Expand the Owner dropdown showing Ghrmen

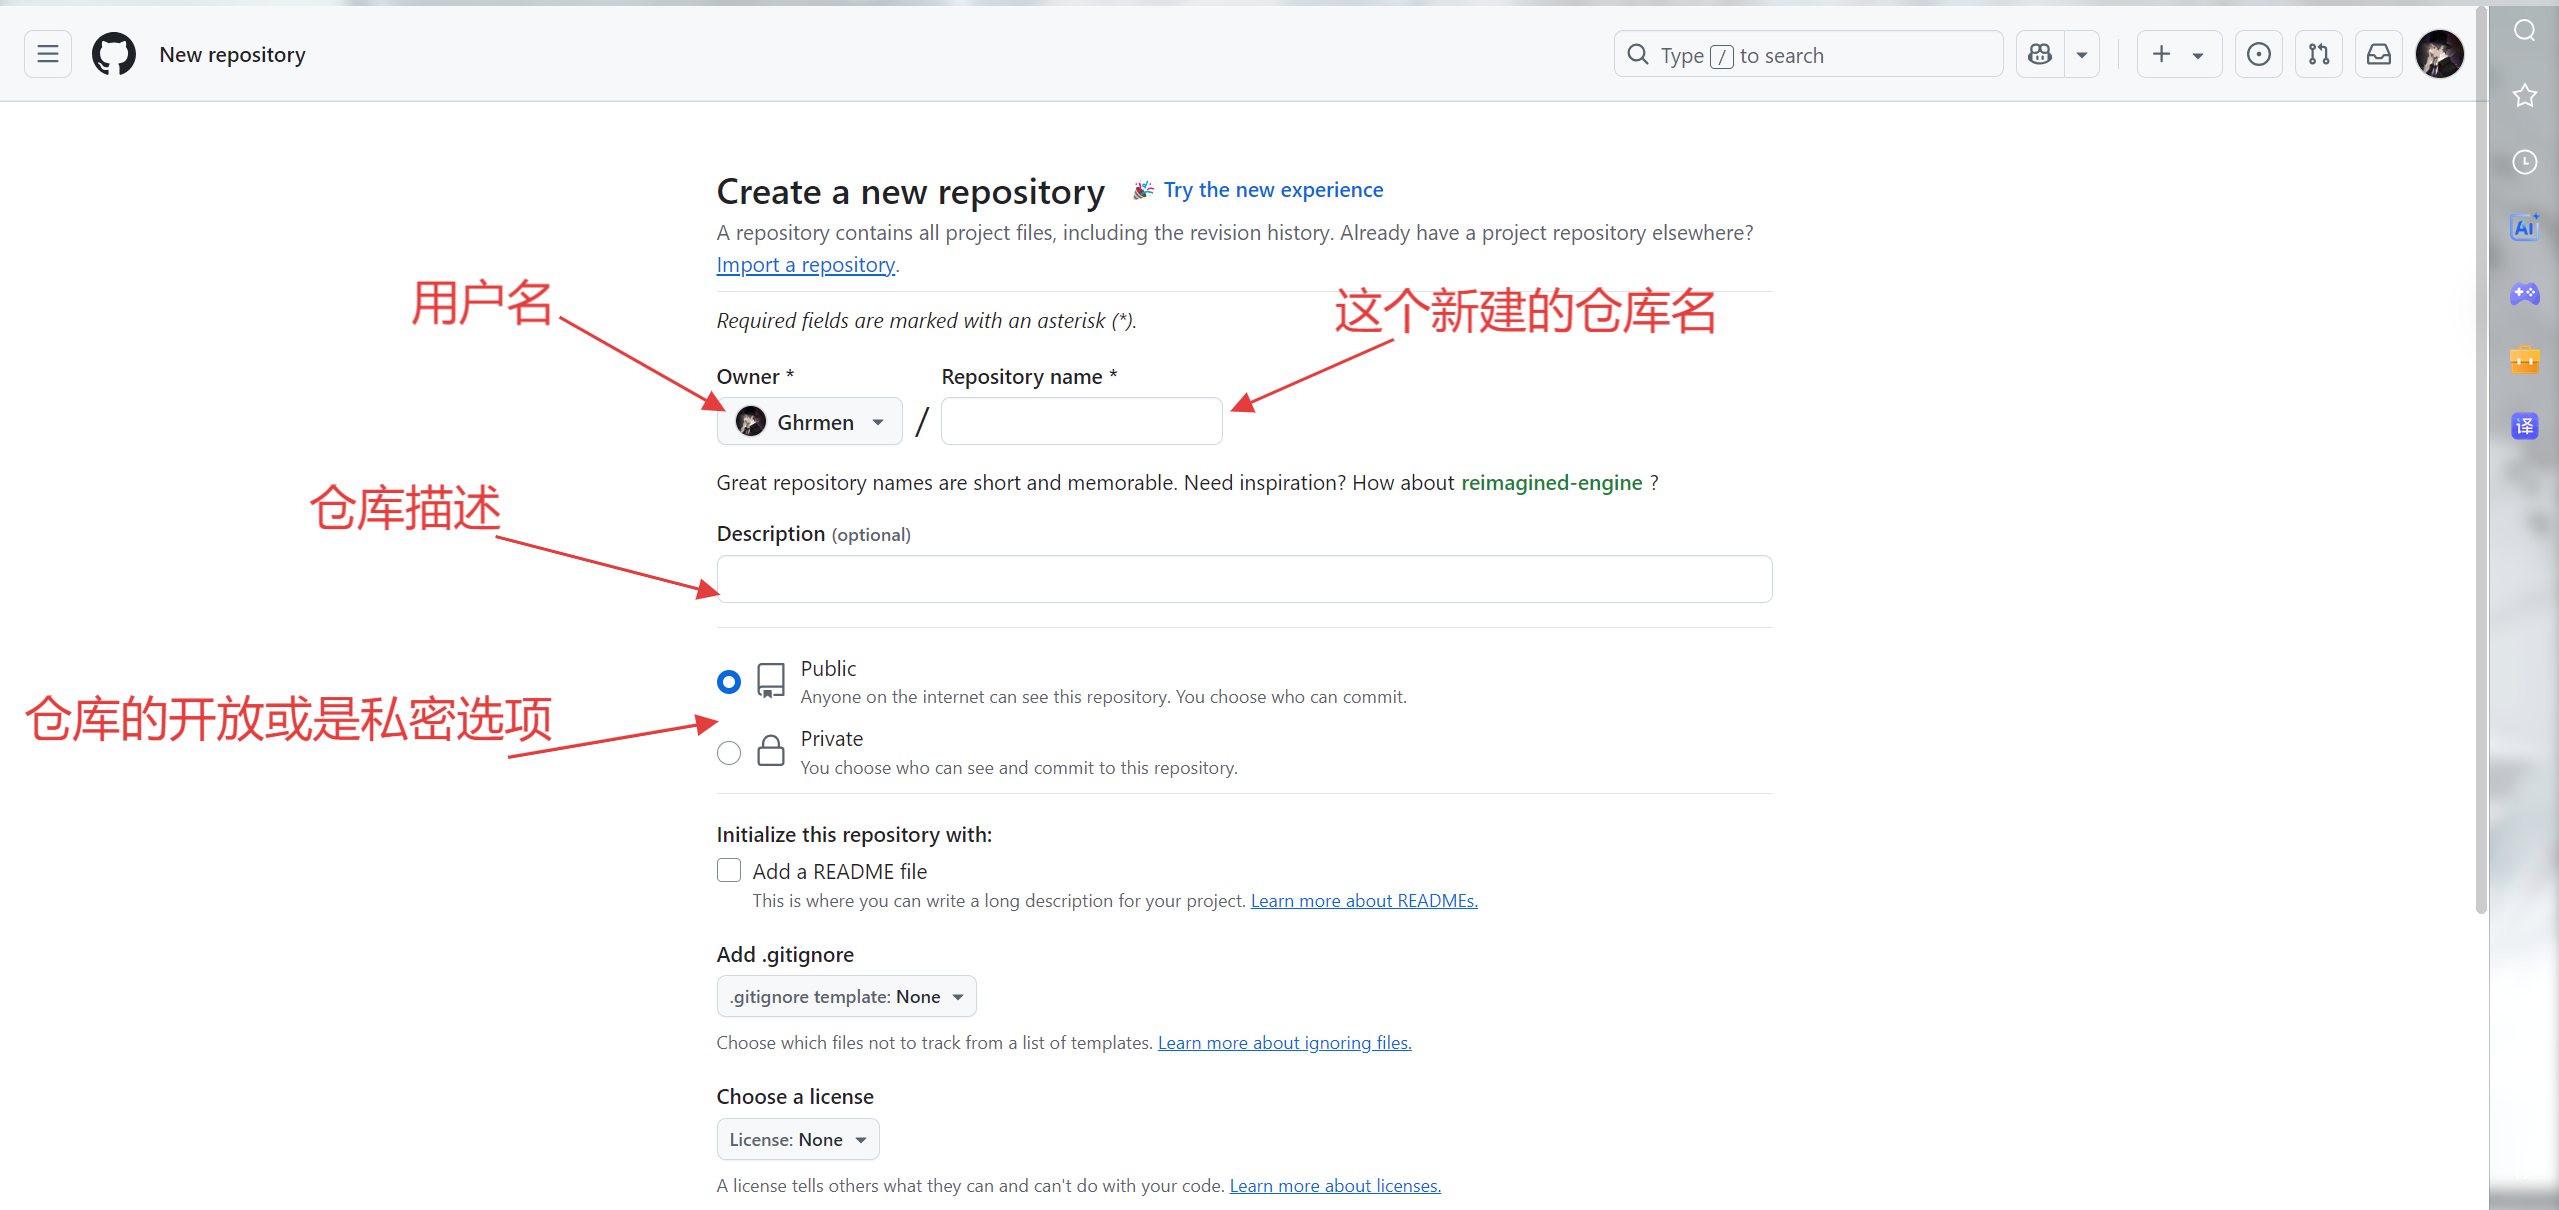coord(810,422)
